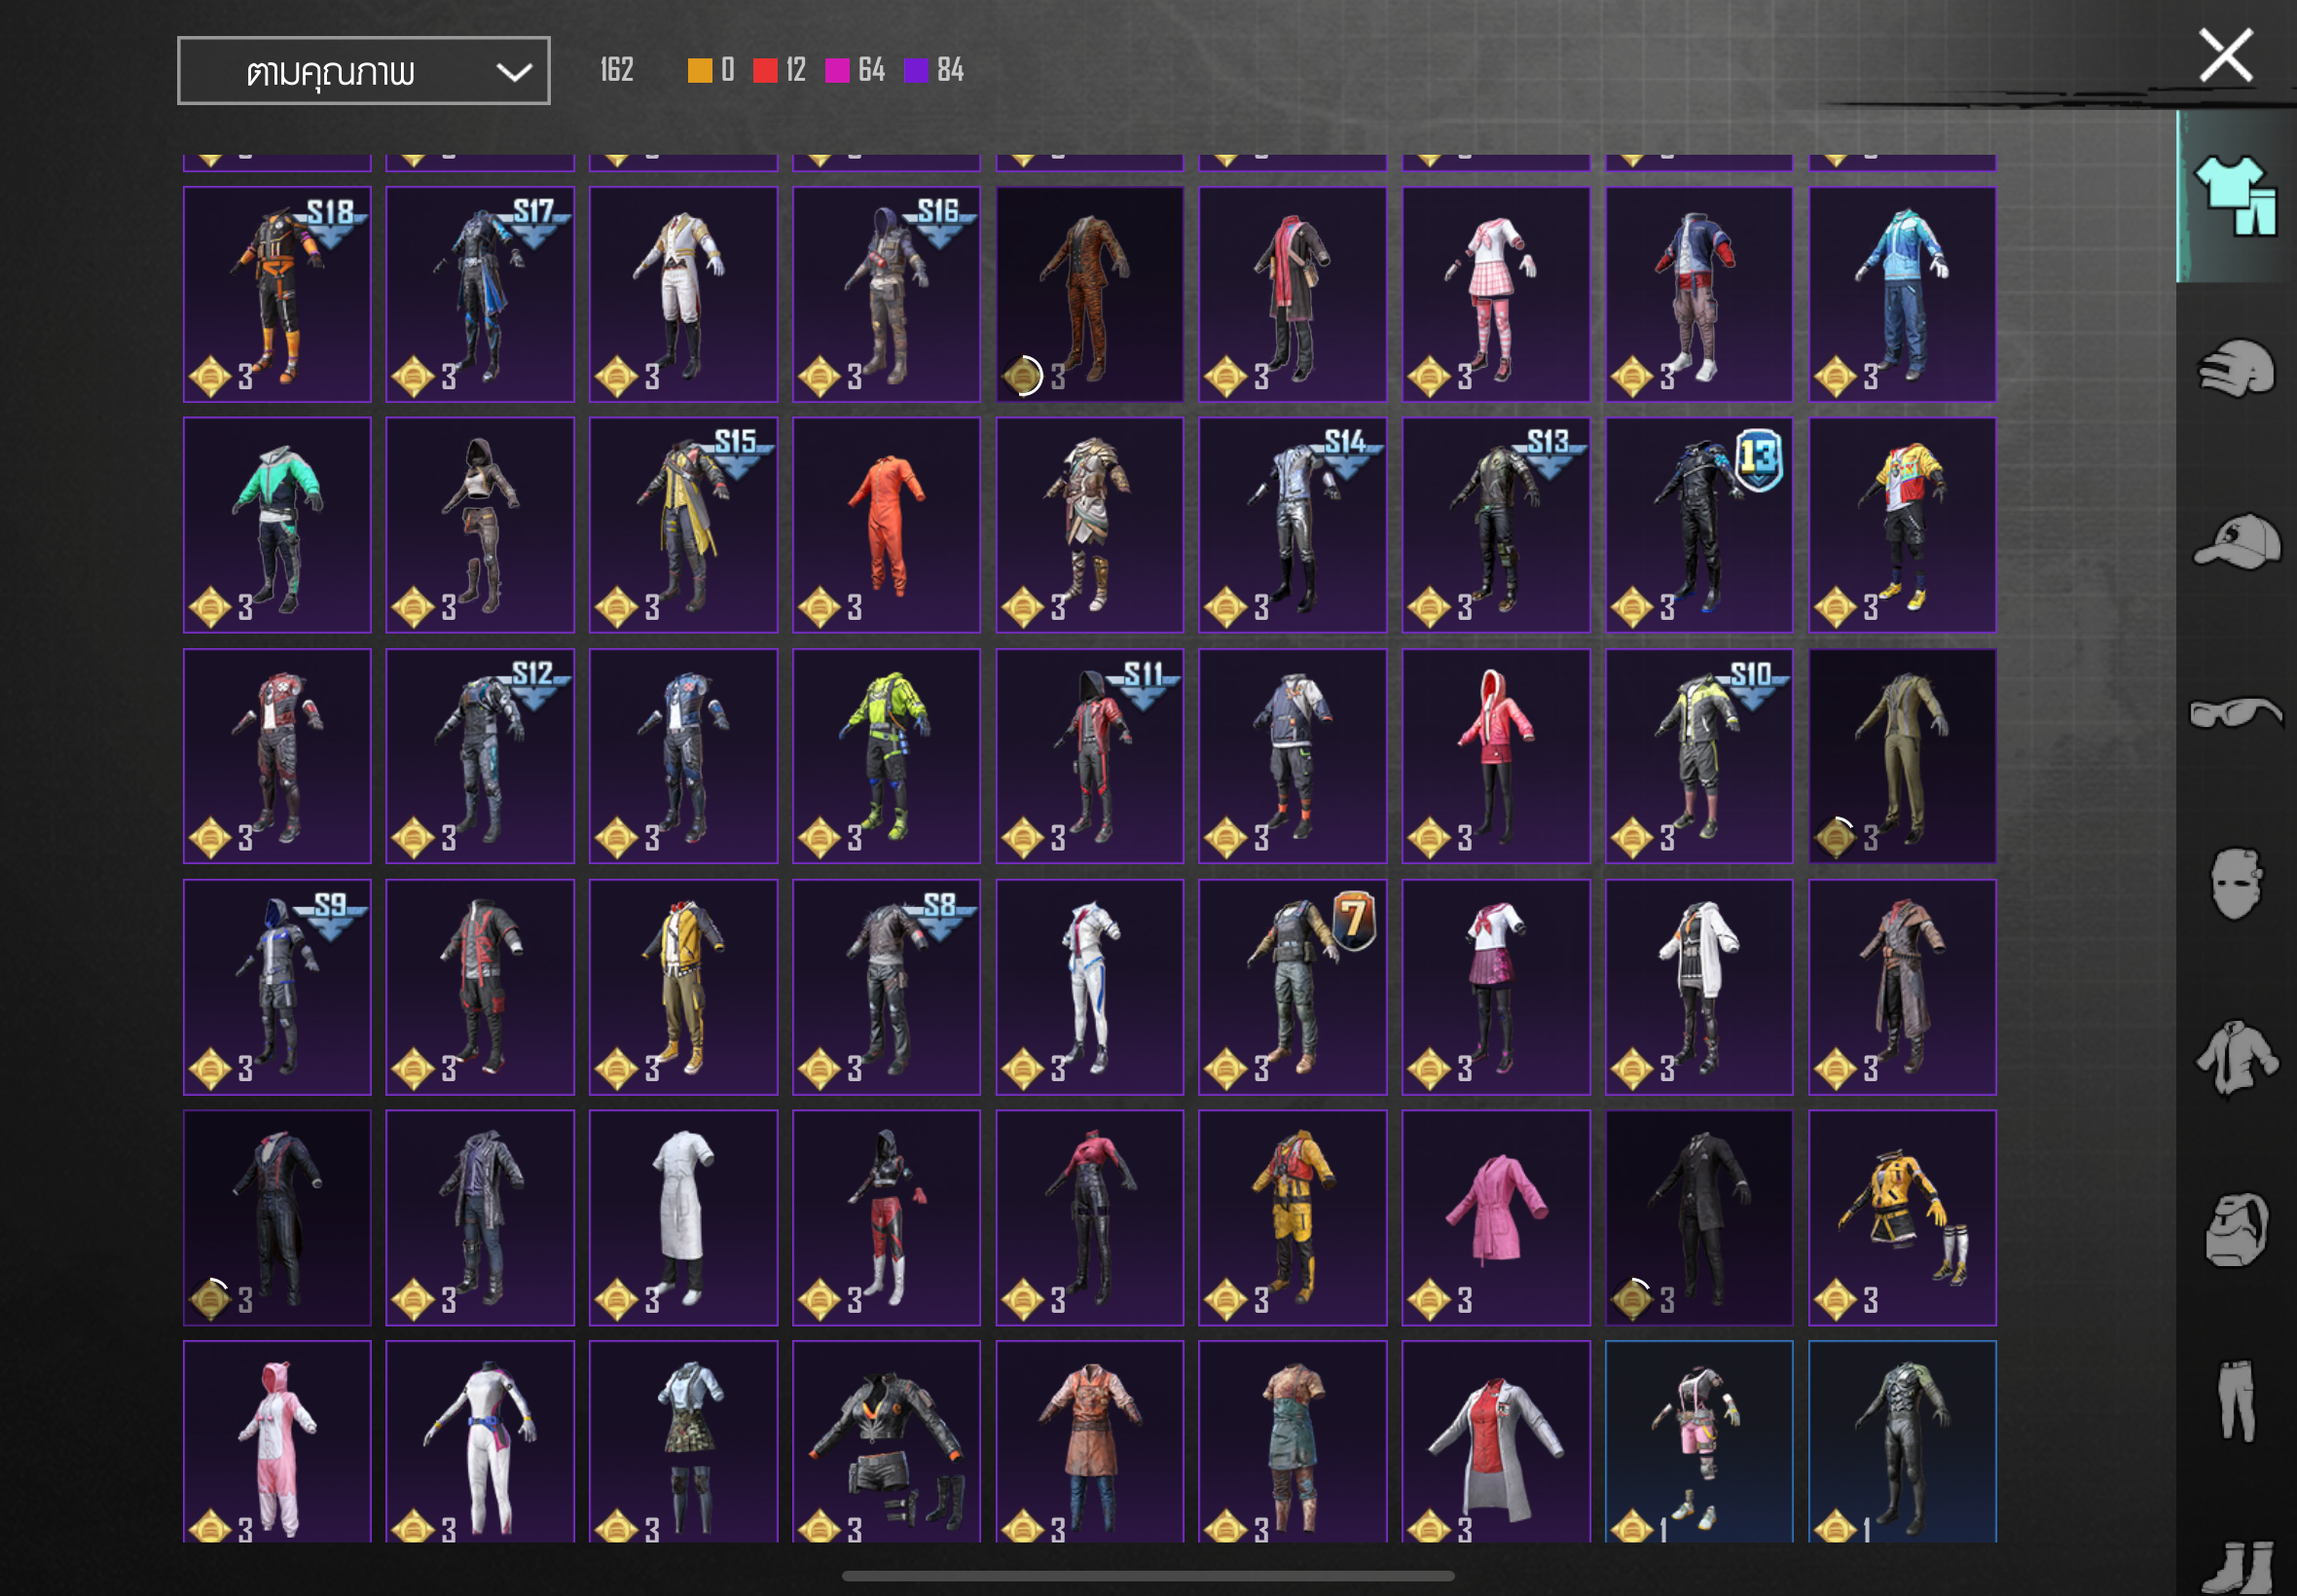Image resolution: width=2297 pixels, height=1596 pixels.
Task: Filter by pink quality swatch
Action: pos(837,70)
